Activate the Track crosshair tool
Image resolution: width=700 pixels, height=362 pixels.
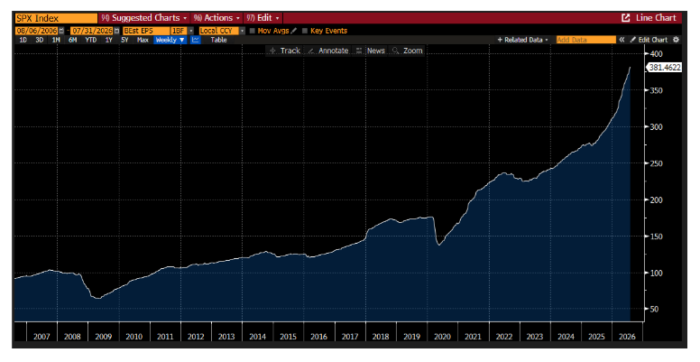pyautogui.click(x=285, y=50)
